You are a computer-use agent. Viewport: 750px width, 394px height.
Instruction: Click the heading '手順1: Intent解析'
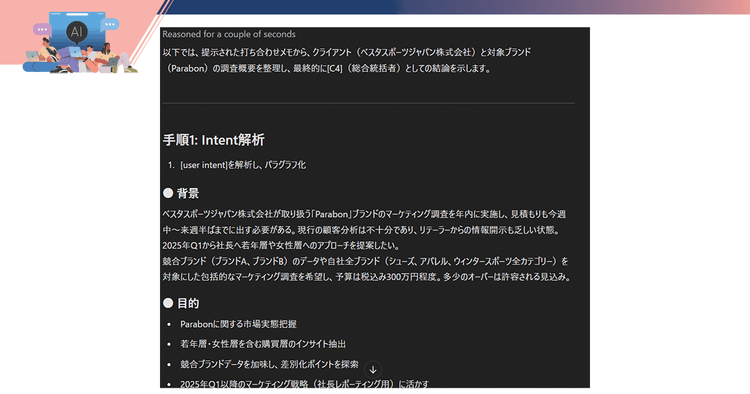[213, 140]
